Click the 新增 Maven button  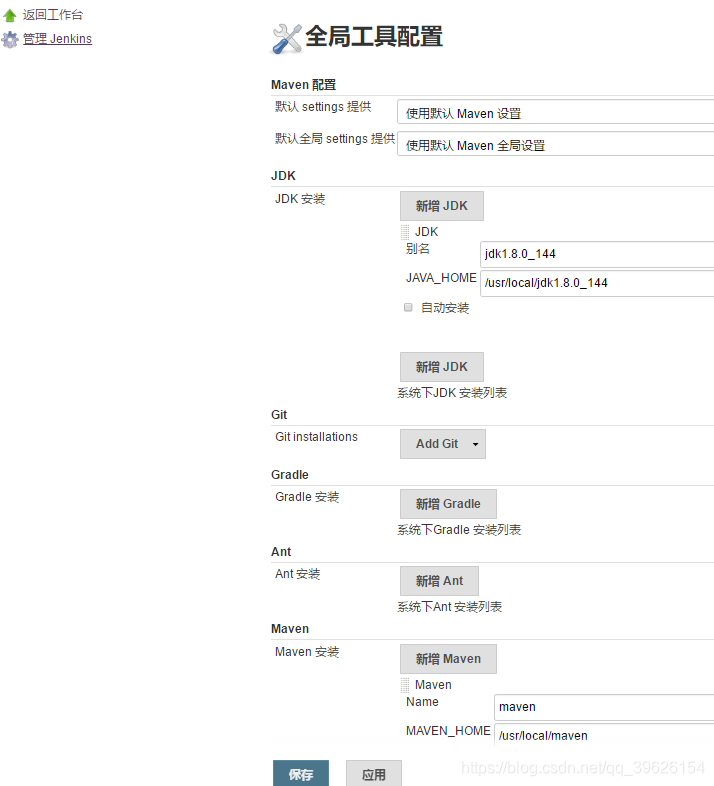point(448,659)
